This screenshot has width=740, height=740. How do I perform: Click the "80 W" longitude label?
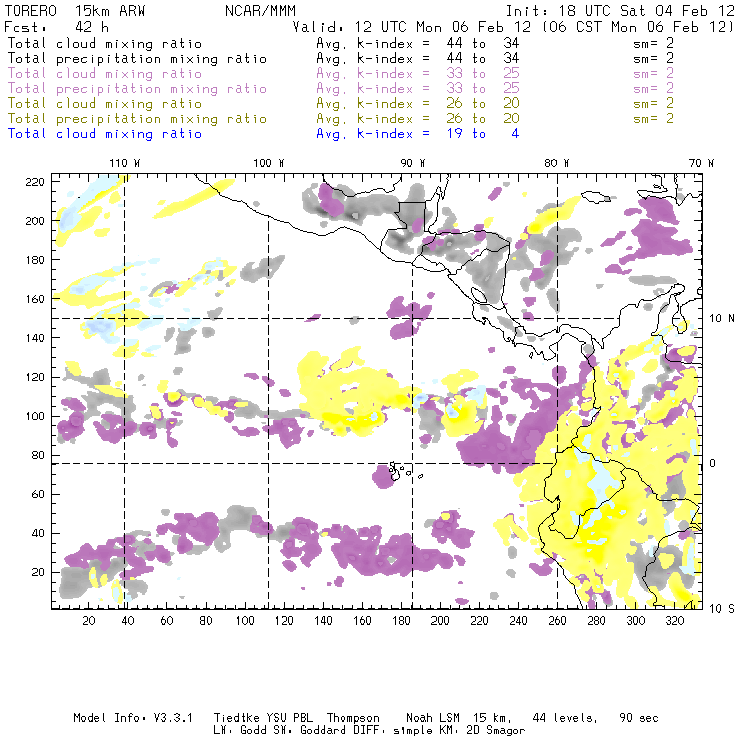coord(556,163)
